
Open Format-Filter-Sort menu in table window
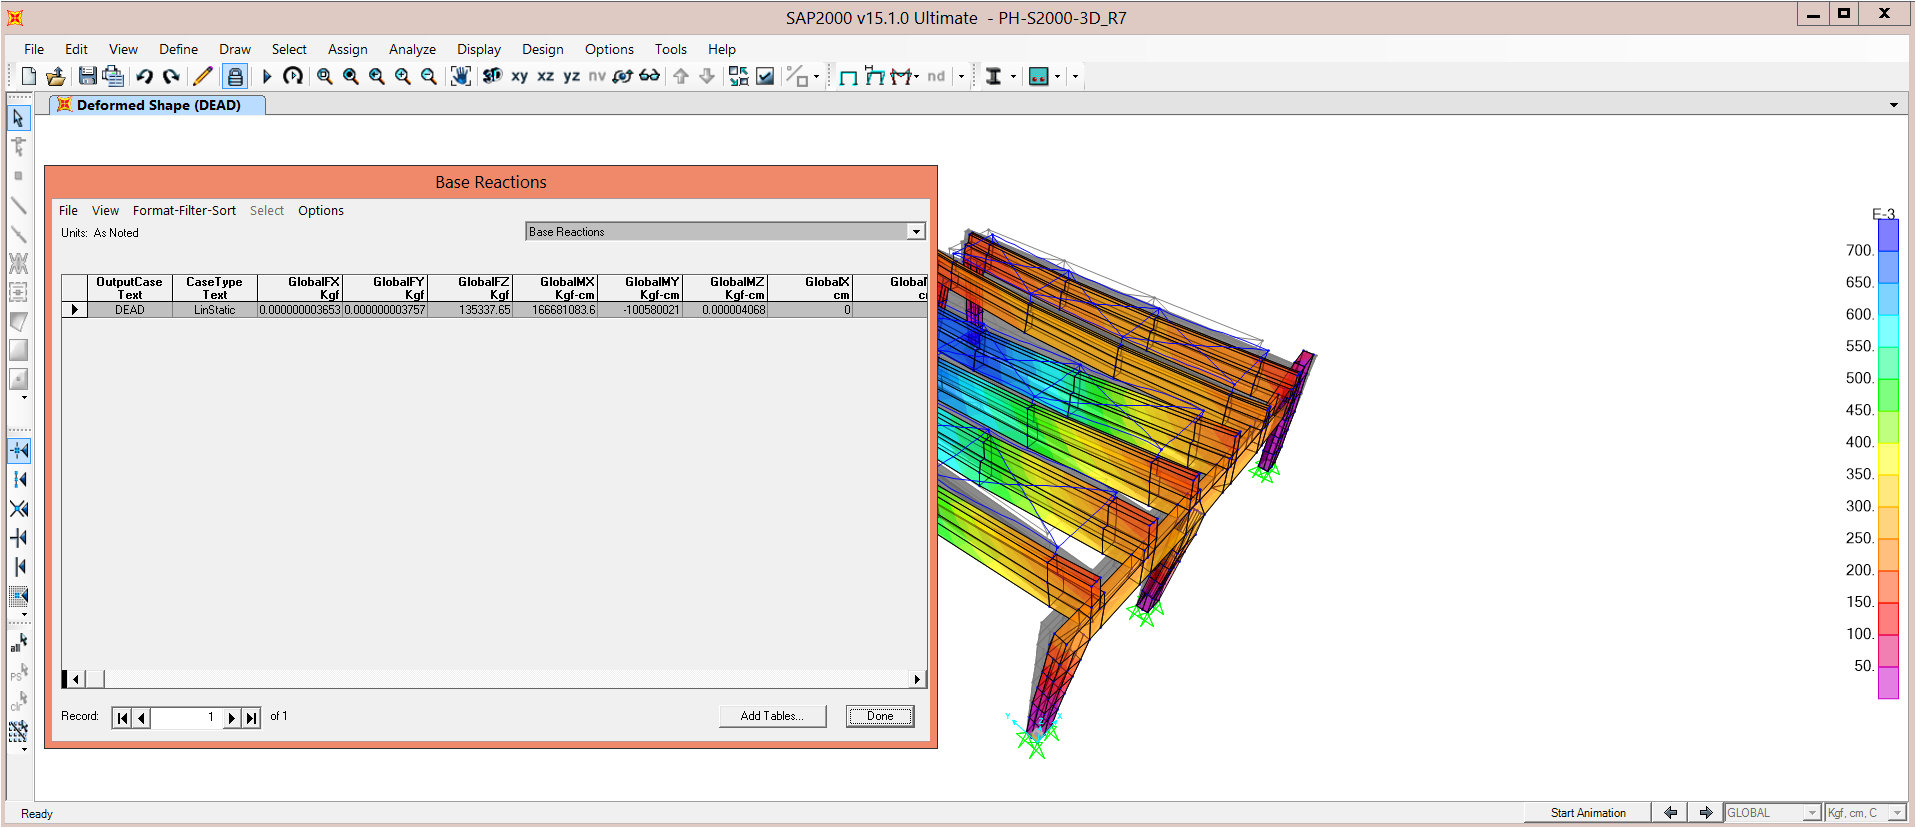[x=184, y=211]
